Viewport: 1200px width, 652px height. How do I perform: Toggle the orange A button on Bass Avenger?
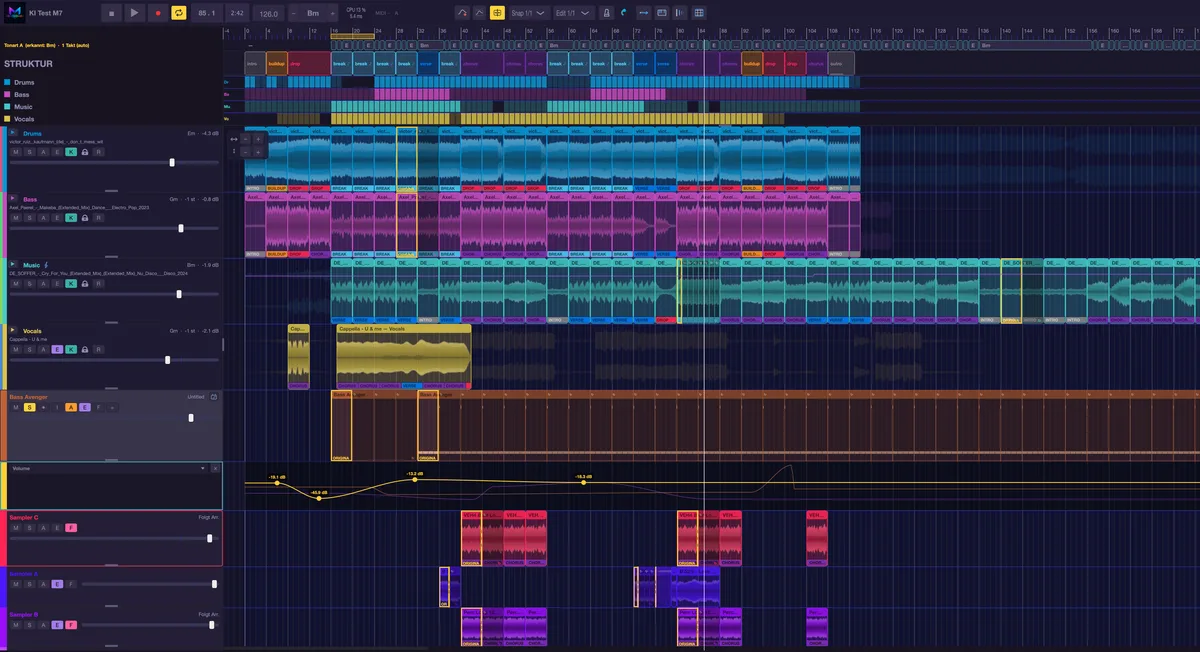[71, 407]
